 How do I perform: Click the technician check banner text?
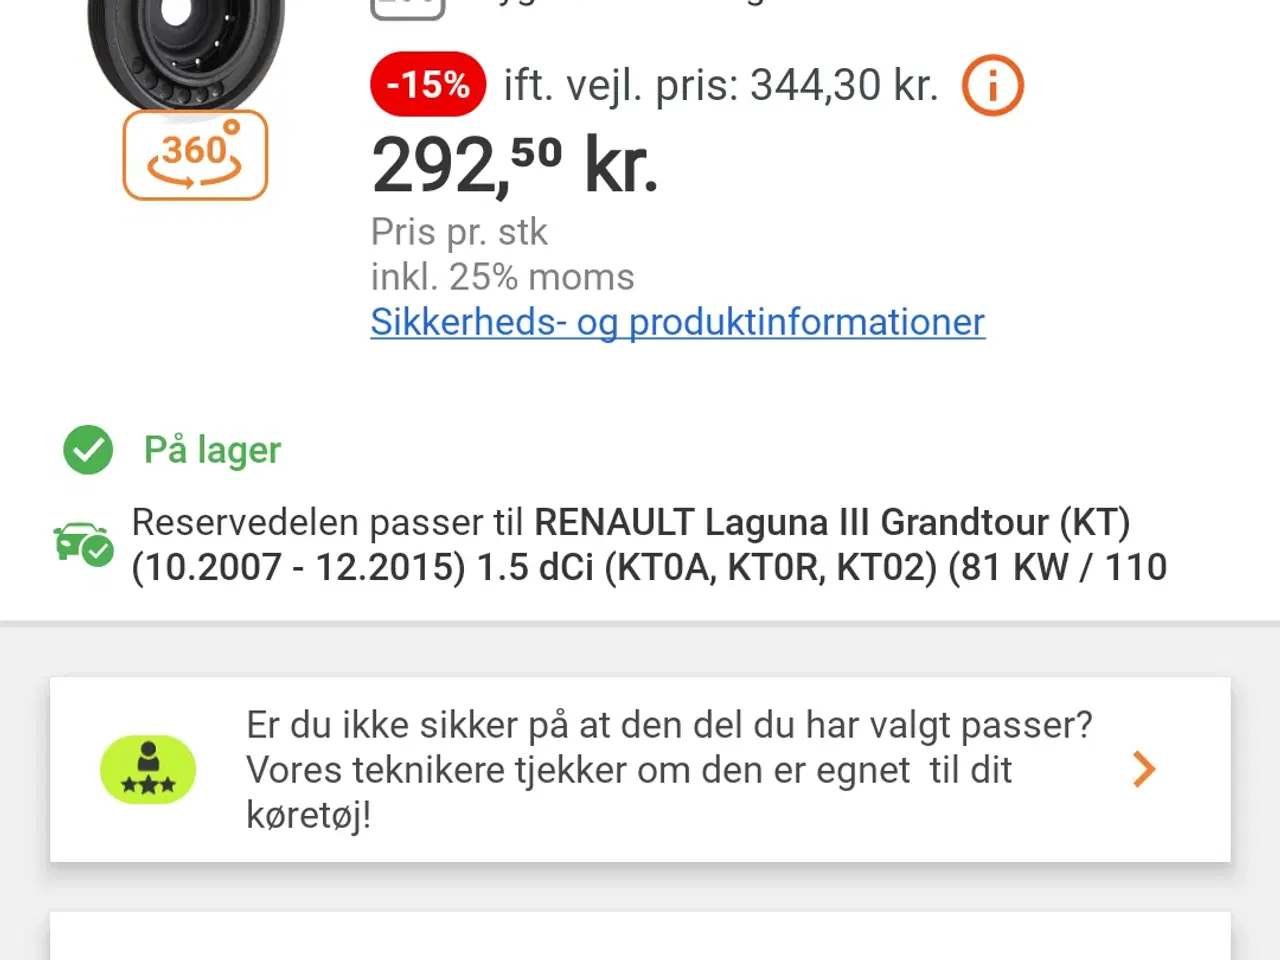(670, 769)
